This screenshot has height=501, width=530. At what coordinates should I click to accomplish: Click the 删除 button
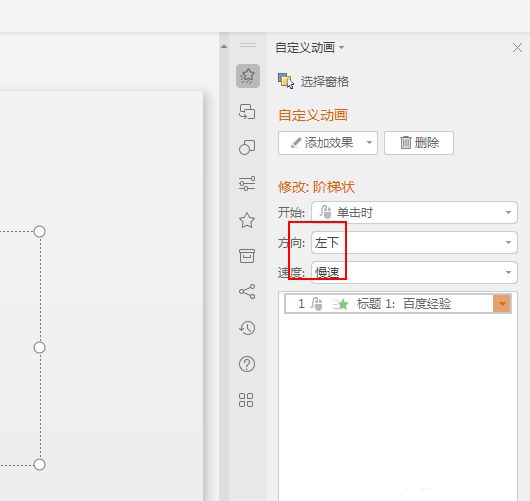419,143
